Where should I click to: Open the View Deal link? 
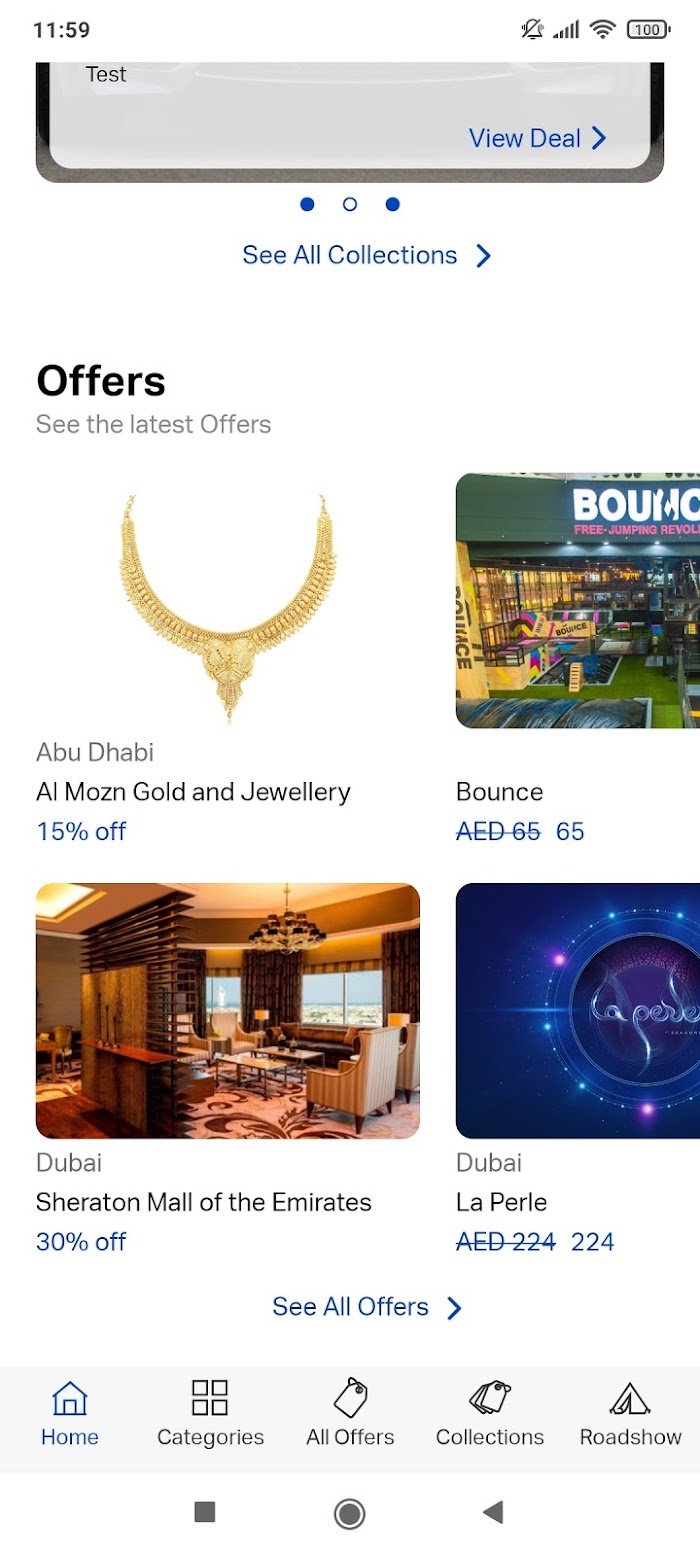[x=525, y=138]
